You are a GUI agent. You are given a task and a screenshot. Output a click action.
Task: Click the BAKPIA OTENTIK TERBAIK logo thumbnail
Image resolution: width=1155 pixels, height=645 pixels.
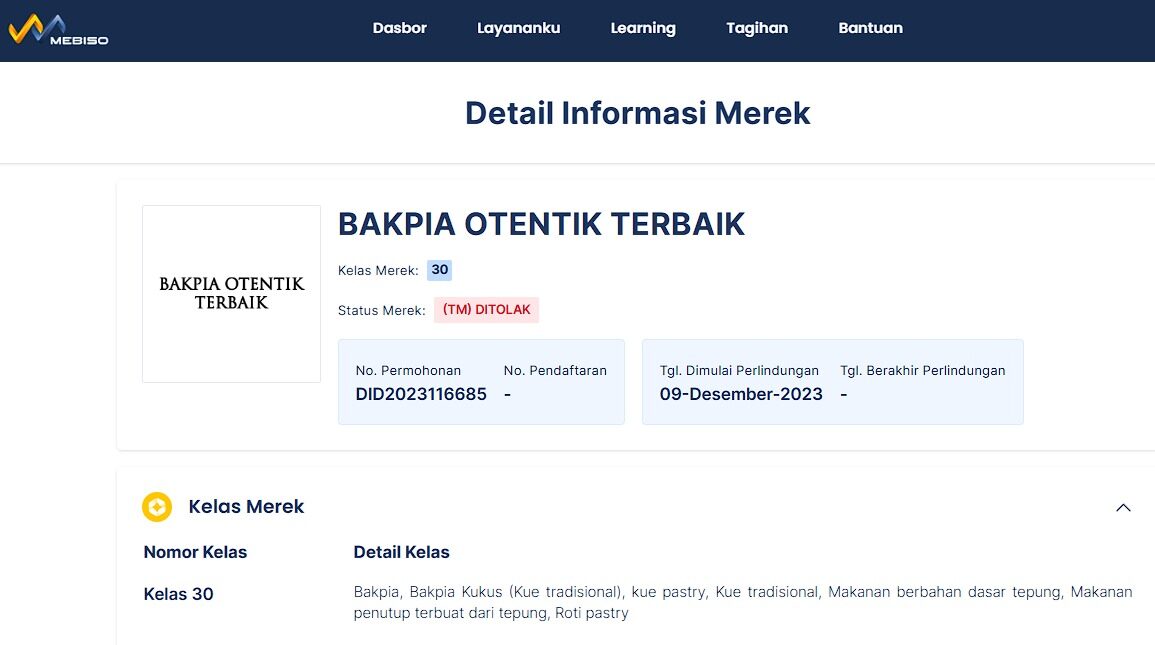[x=231, y=294]
